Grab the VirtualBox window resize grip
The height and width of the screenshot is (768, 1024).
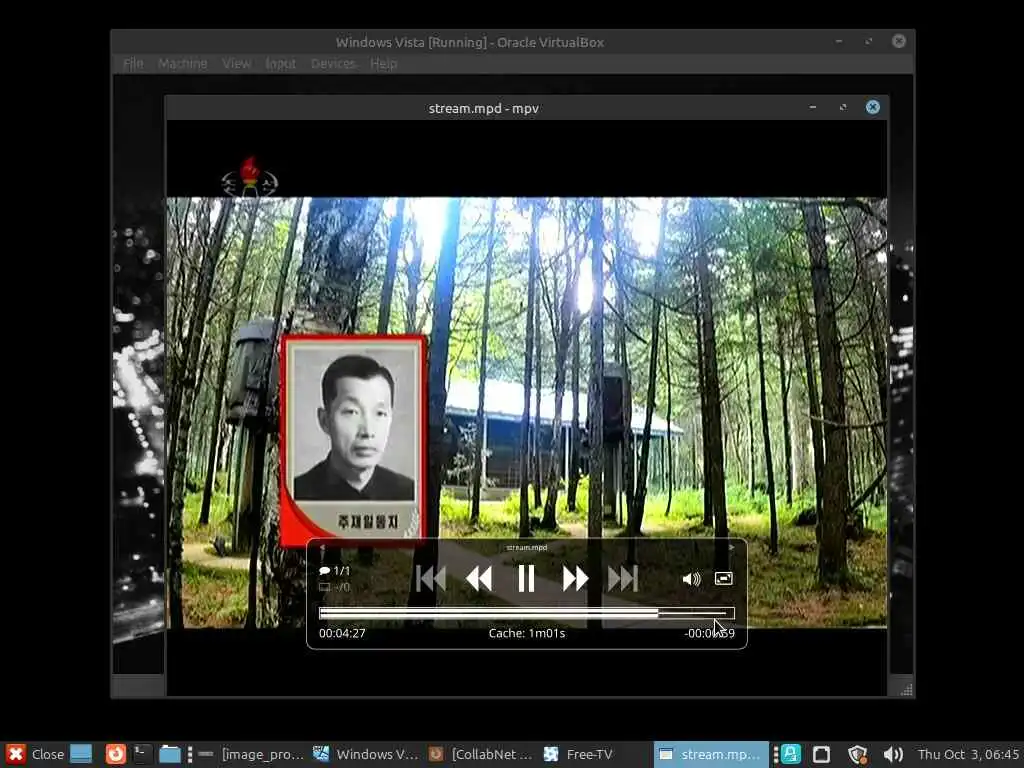pyautogui.click(x=906, y=690)
